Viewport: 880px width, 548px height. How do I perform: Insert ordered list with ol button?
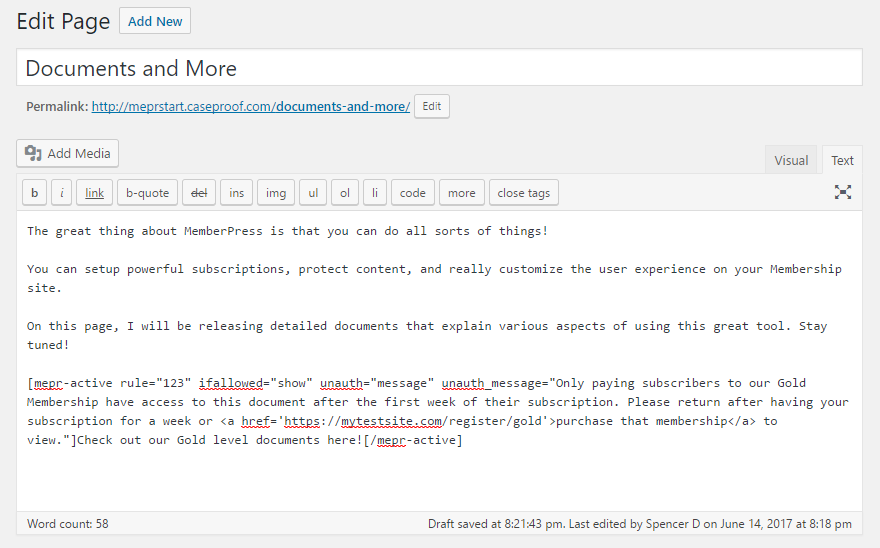[345, 193]
